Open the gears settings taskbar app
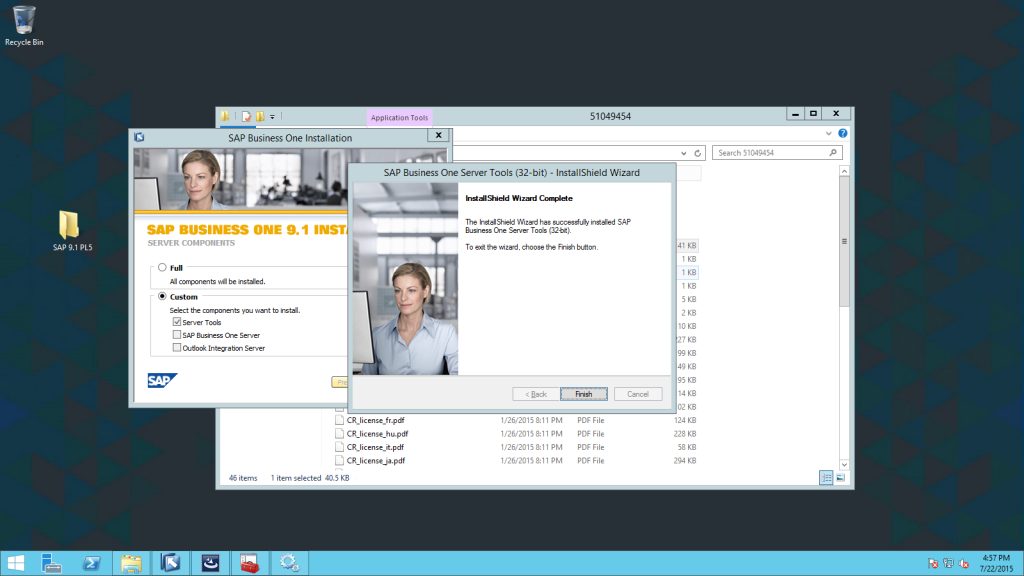The height and width of the screenshot is (576, 1024). (289, 563)
